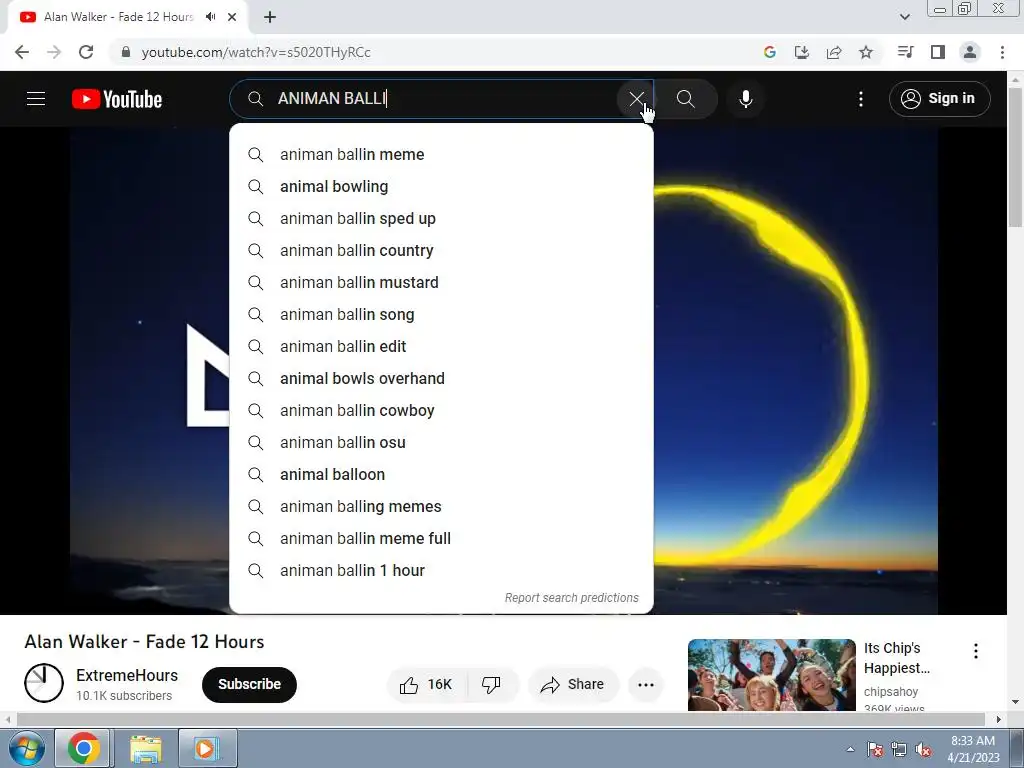This screenshot has width=1024, height=768.
Task: Choose suggestion 'animal bowling'
Action: (441, 187)
